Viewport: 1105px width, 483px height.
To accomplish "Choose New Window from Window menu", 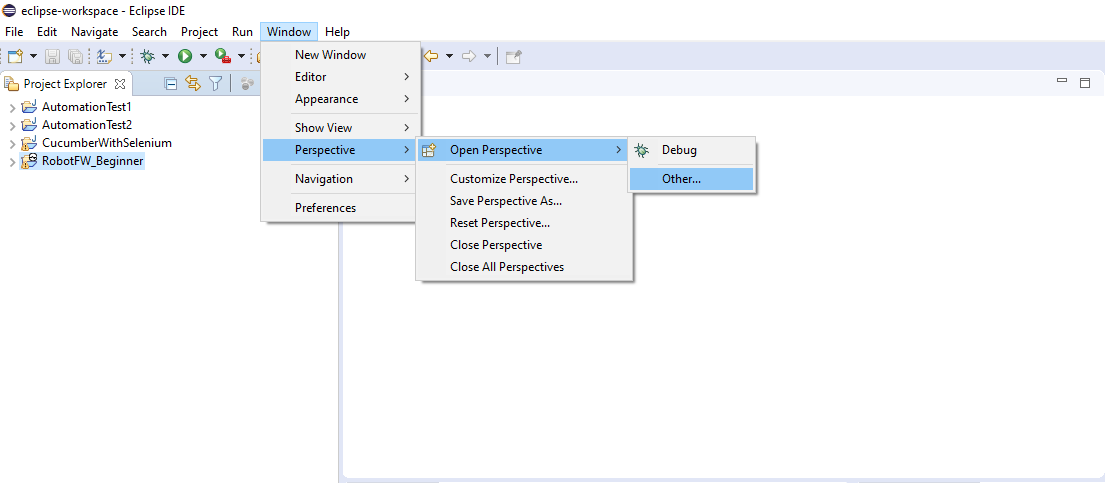I will click(x=340, y=54).
